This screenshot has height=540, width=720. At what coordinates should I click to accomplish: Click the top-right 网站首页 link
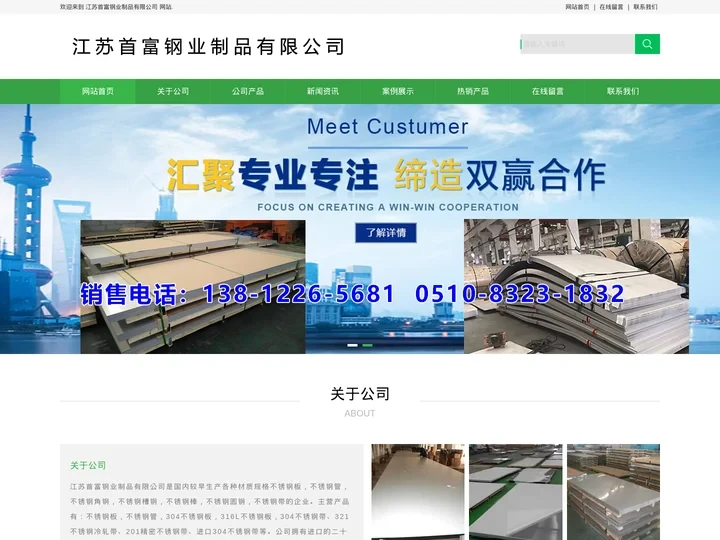pyautogui.click(x=577, y=7)
